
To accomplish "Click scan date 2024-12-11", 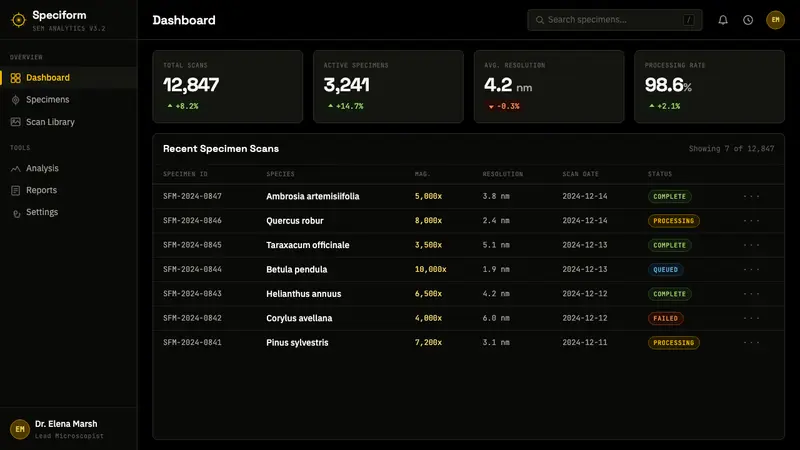I will click(585, 342).
